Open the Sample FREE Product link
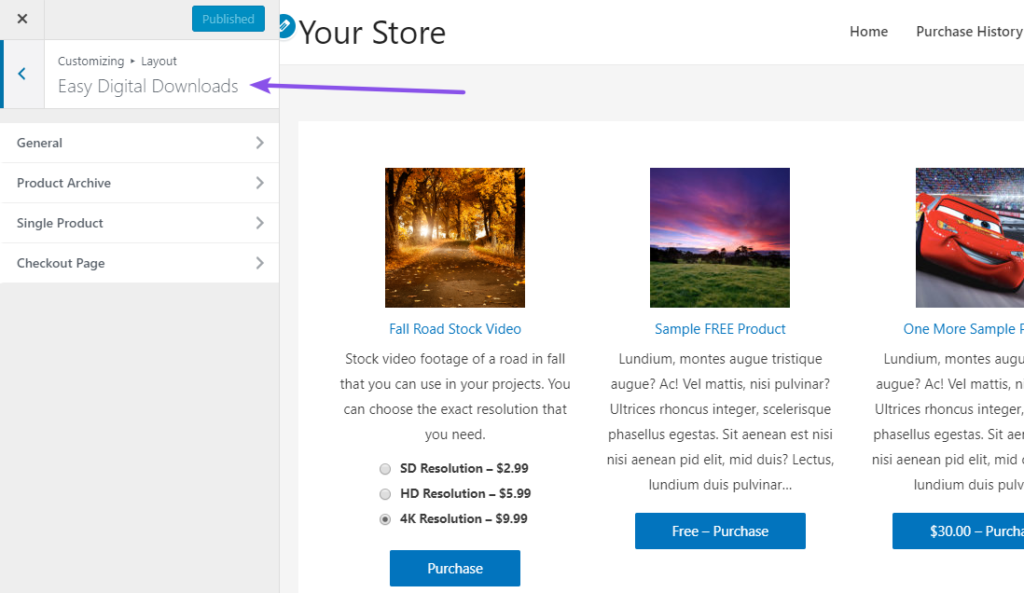 tap(720, 329)
